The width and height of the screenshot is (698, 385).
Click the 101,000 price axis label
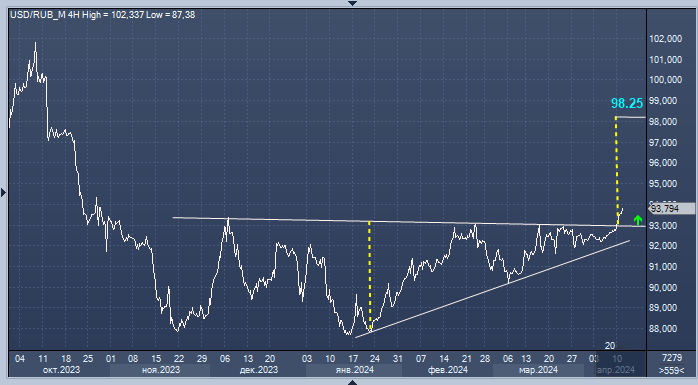(x=666, y=60)
